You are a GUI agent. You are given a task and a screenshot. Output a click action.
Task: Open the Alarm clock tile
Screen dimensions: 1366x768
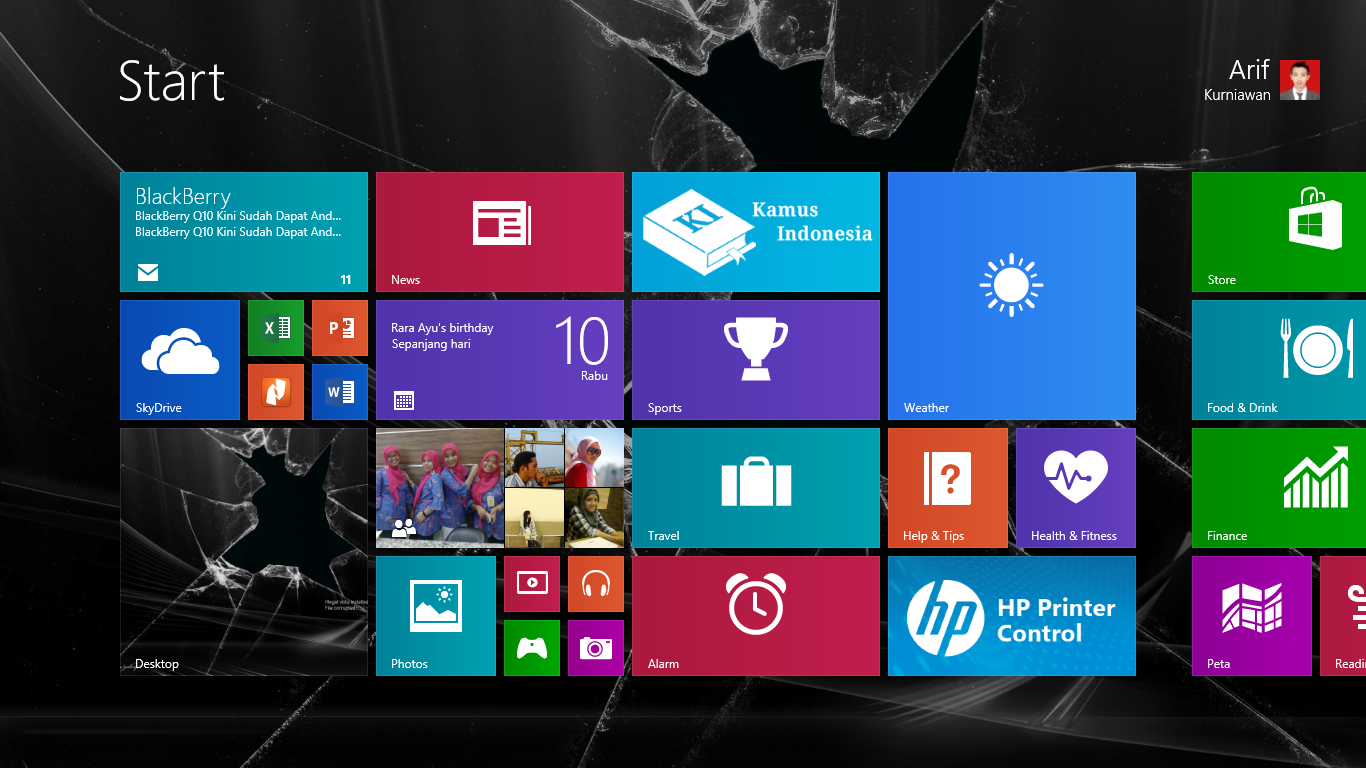point(756,616)
